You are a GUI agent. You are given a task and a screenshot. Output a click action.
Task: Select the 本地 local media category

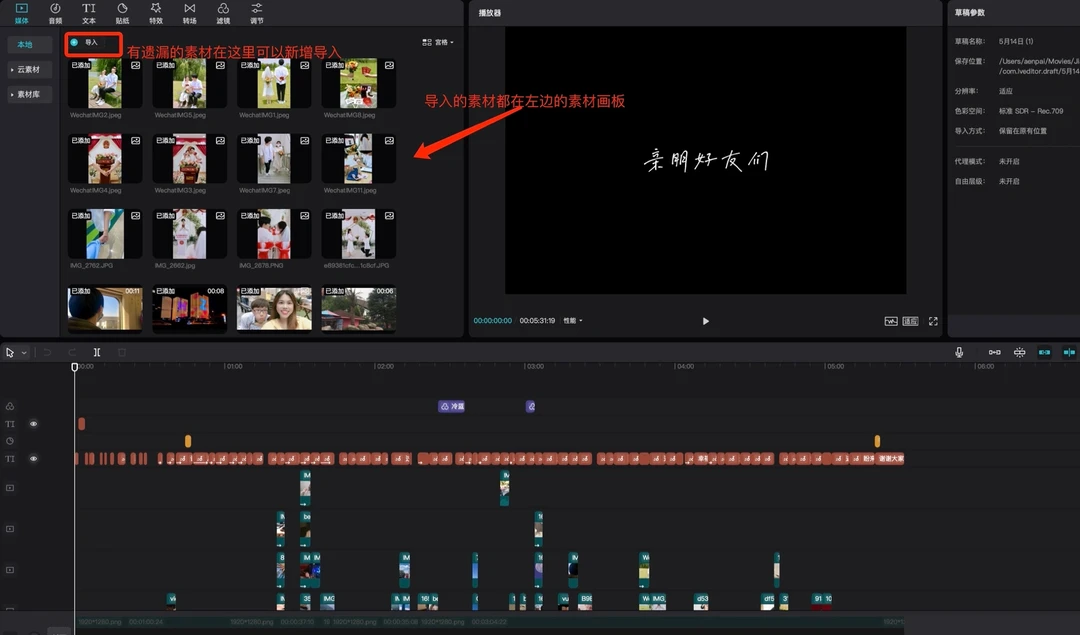coord(30,45)
